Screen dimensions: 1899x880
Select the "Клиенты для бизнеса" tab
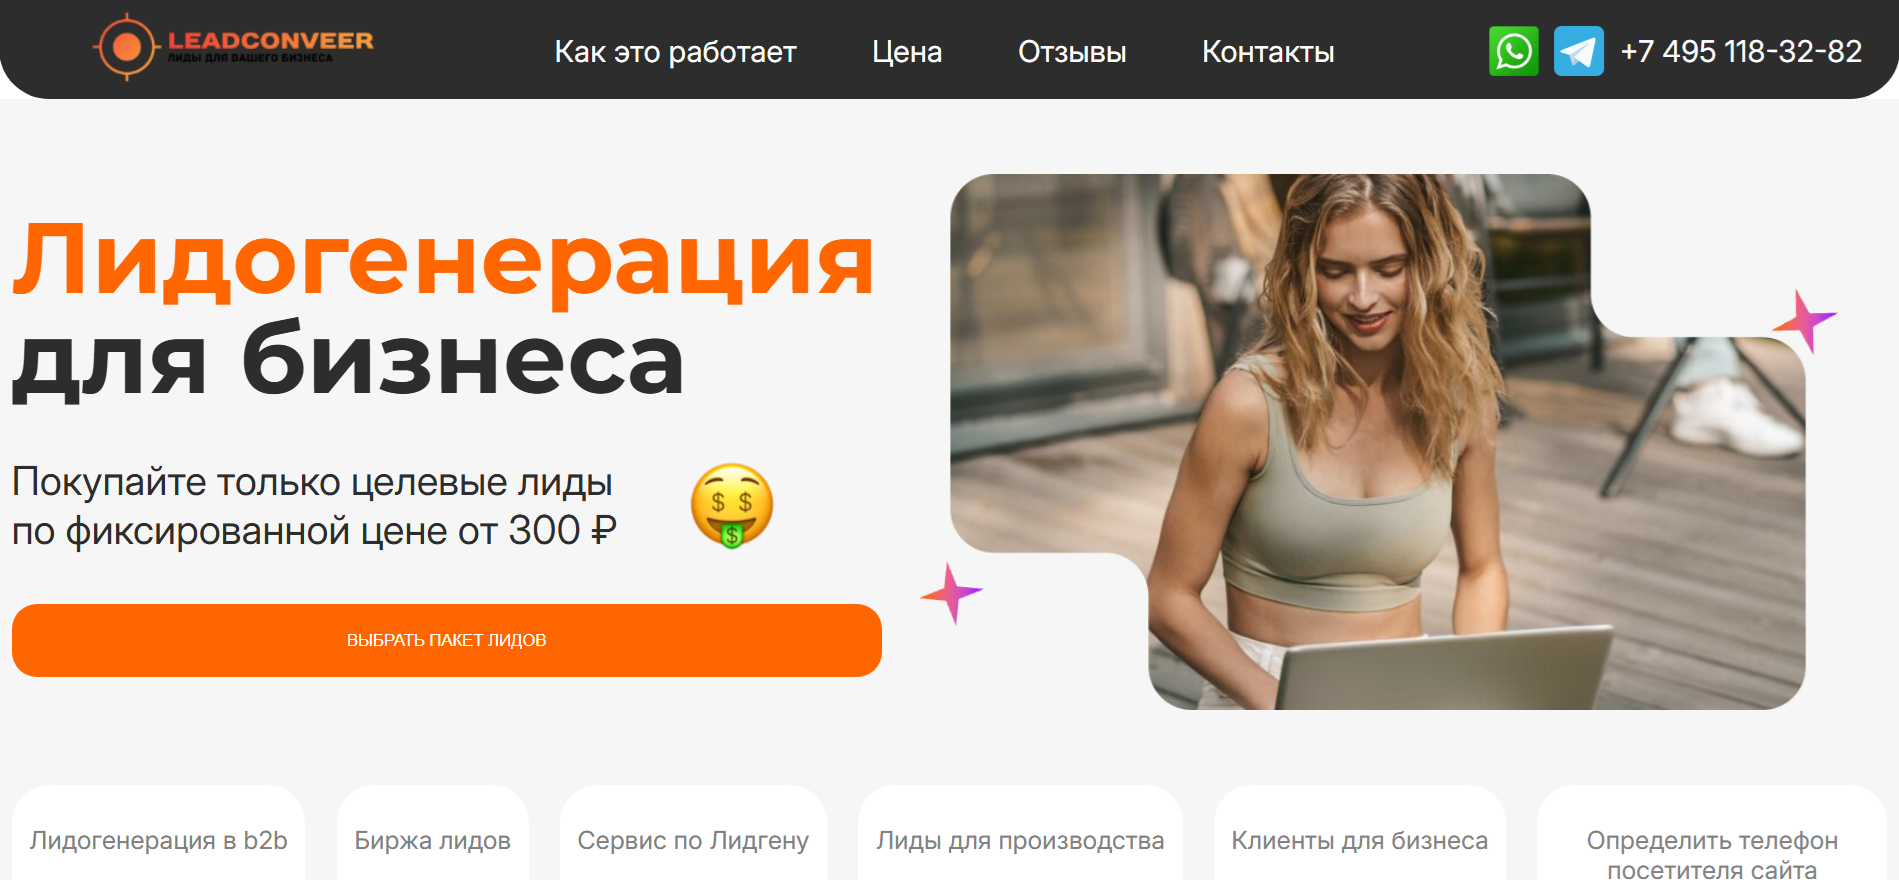click(x=1360, y=835)
